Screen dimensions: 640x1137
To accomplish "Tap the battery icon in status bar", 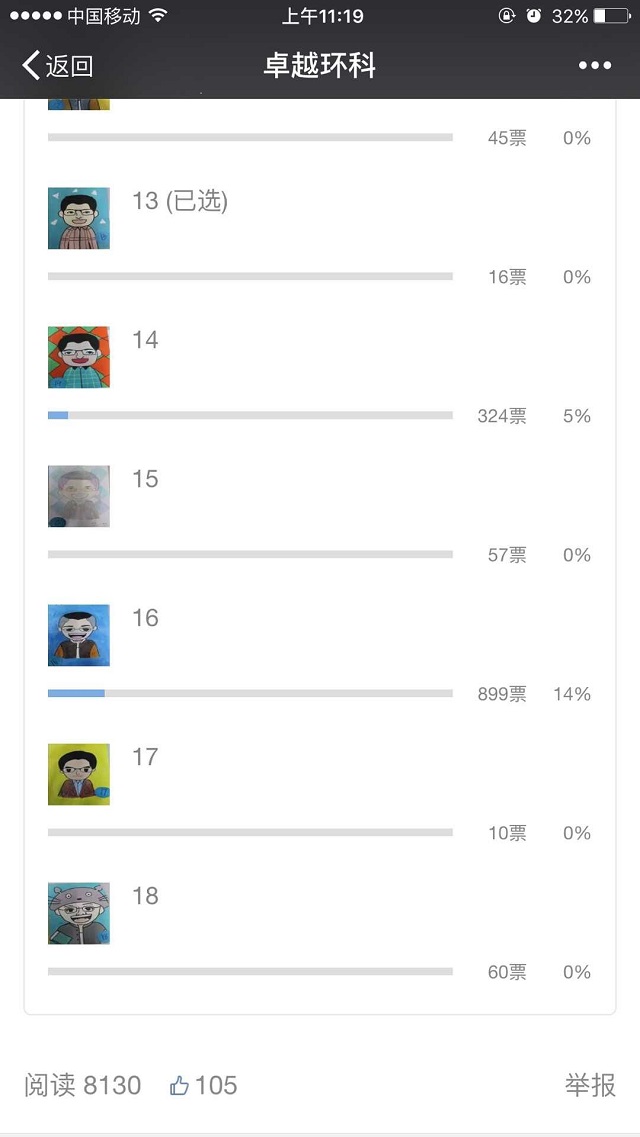I will [x=612, y=16].
